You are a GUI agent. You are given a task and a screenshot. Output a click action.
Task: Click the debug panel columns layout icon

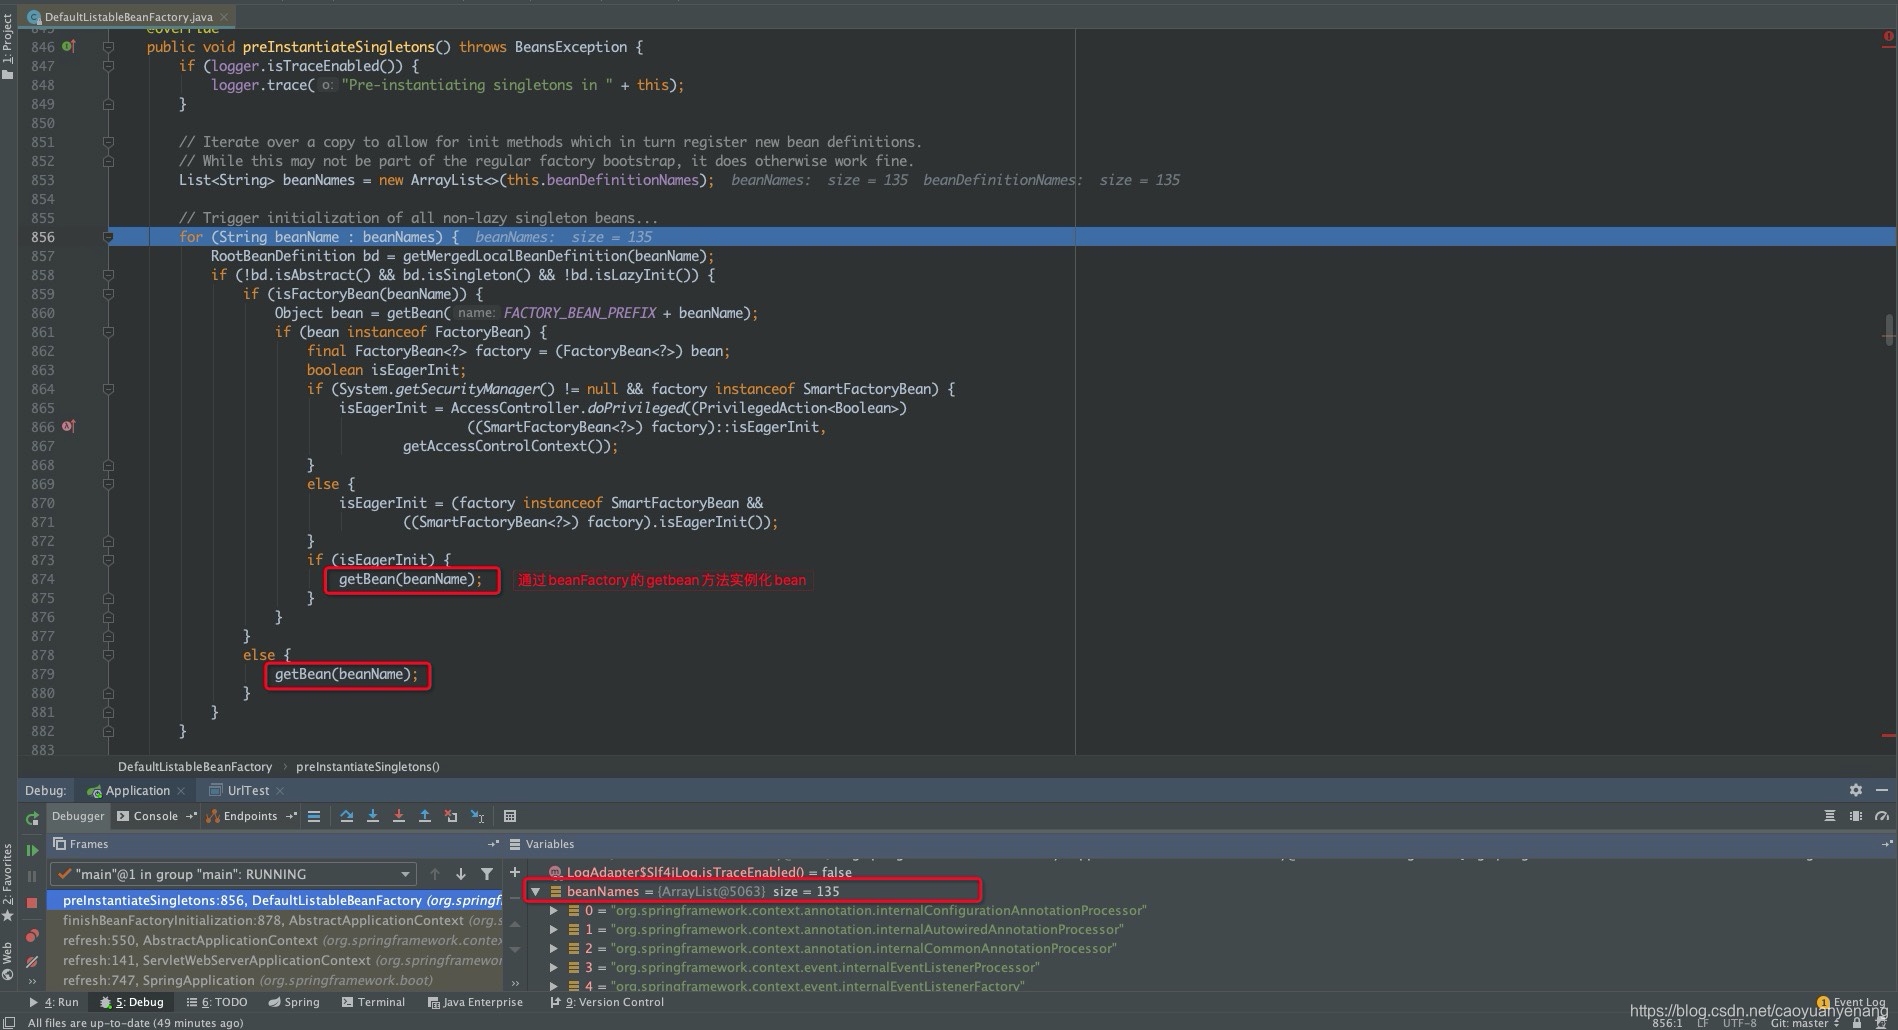pos(1856,816)
